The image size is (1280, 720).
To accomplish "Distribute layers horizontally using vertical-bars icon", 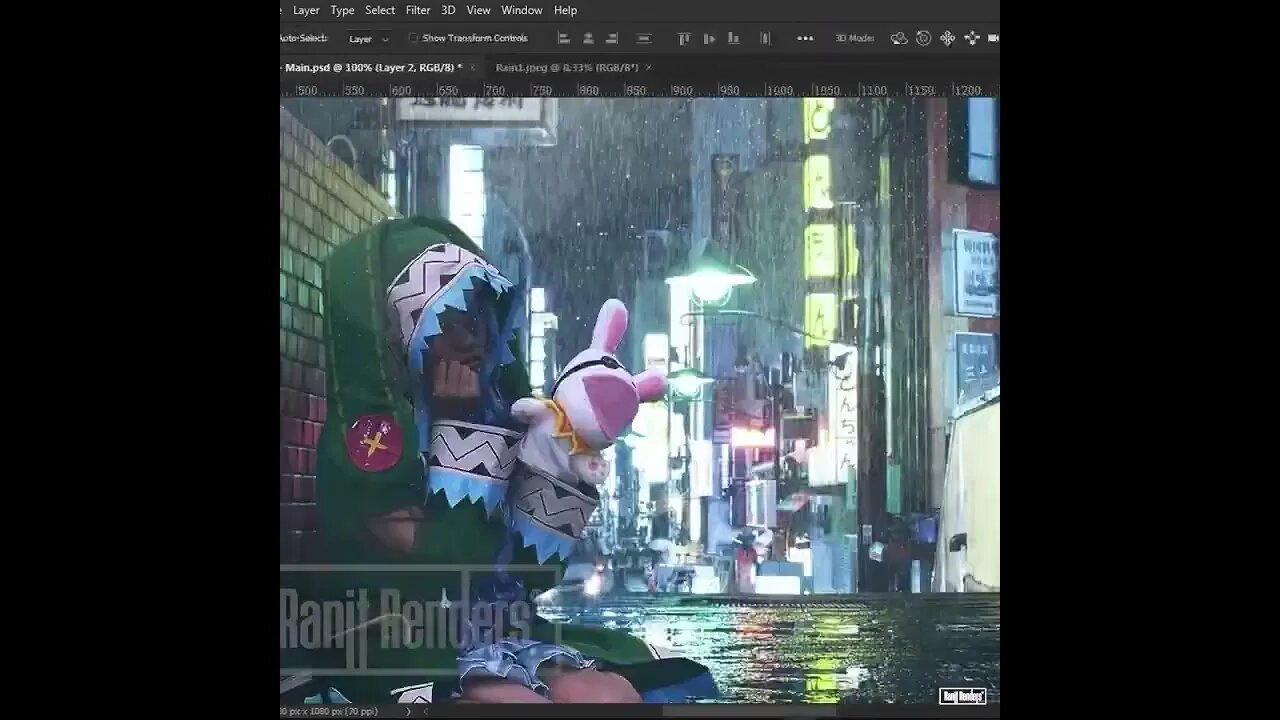I will click(765, 38).
